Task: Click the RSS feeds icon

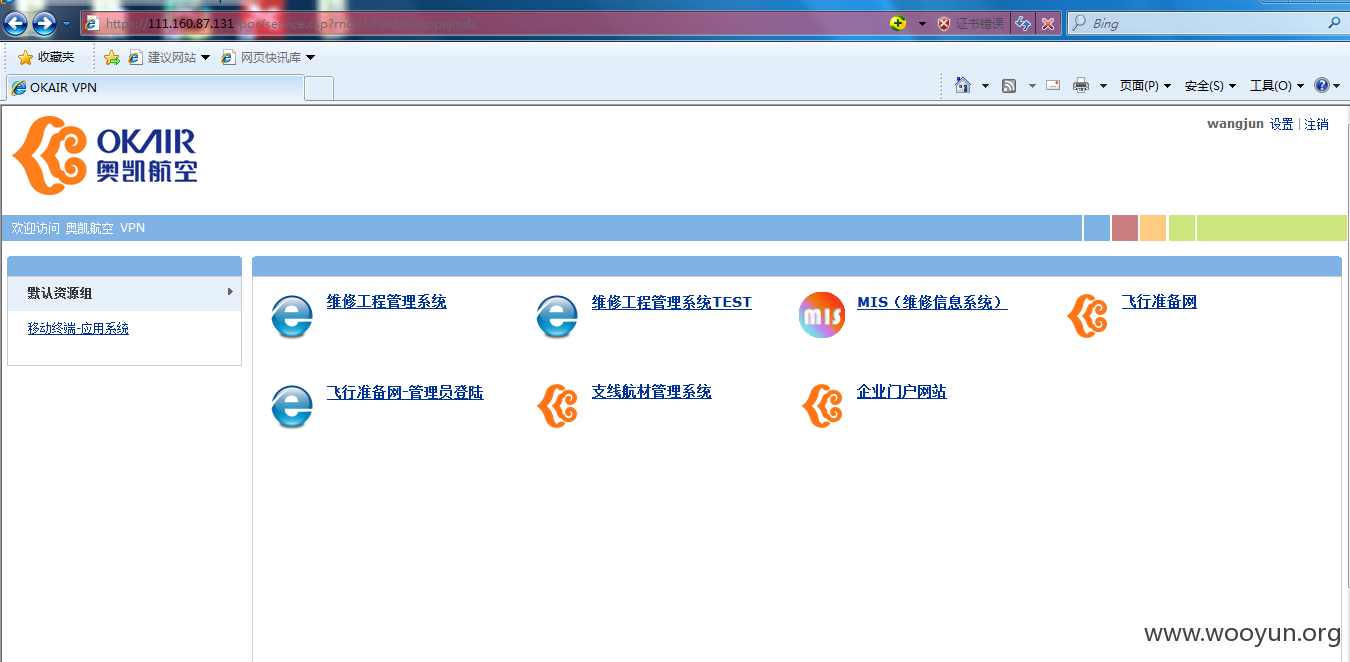Action: tap(1009, 86)
